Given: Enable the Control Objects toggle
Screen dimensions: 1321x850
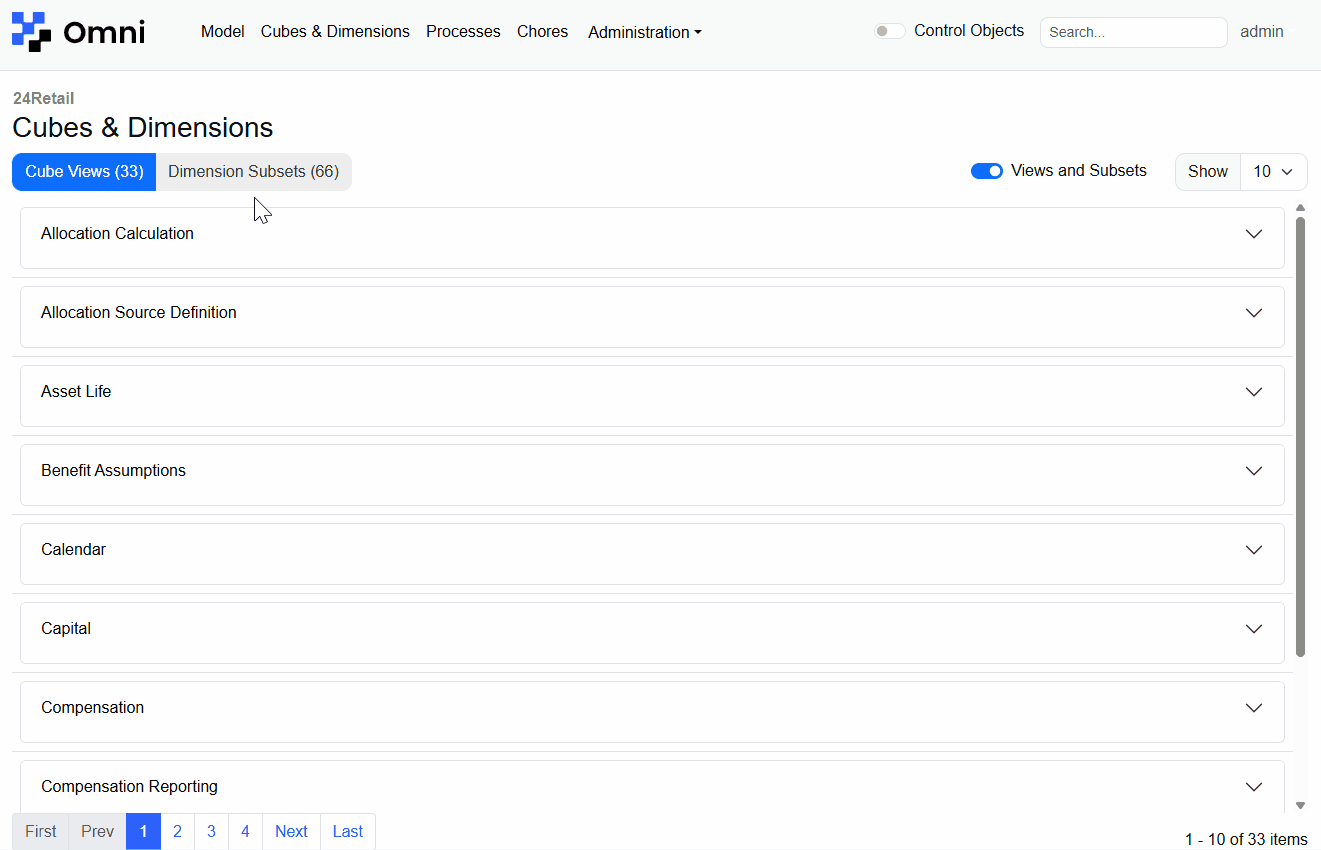Looking at the screenshot, I should [889, 31].
